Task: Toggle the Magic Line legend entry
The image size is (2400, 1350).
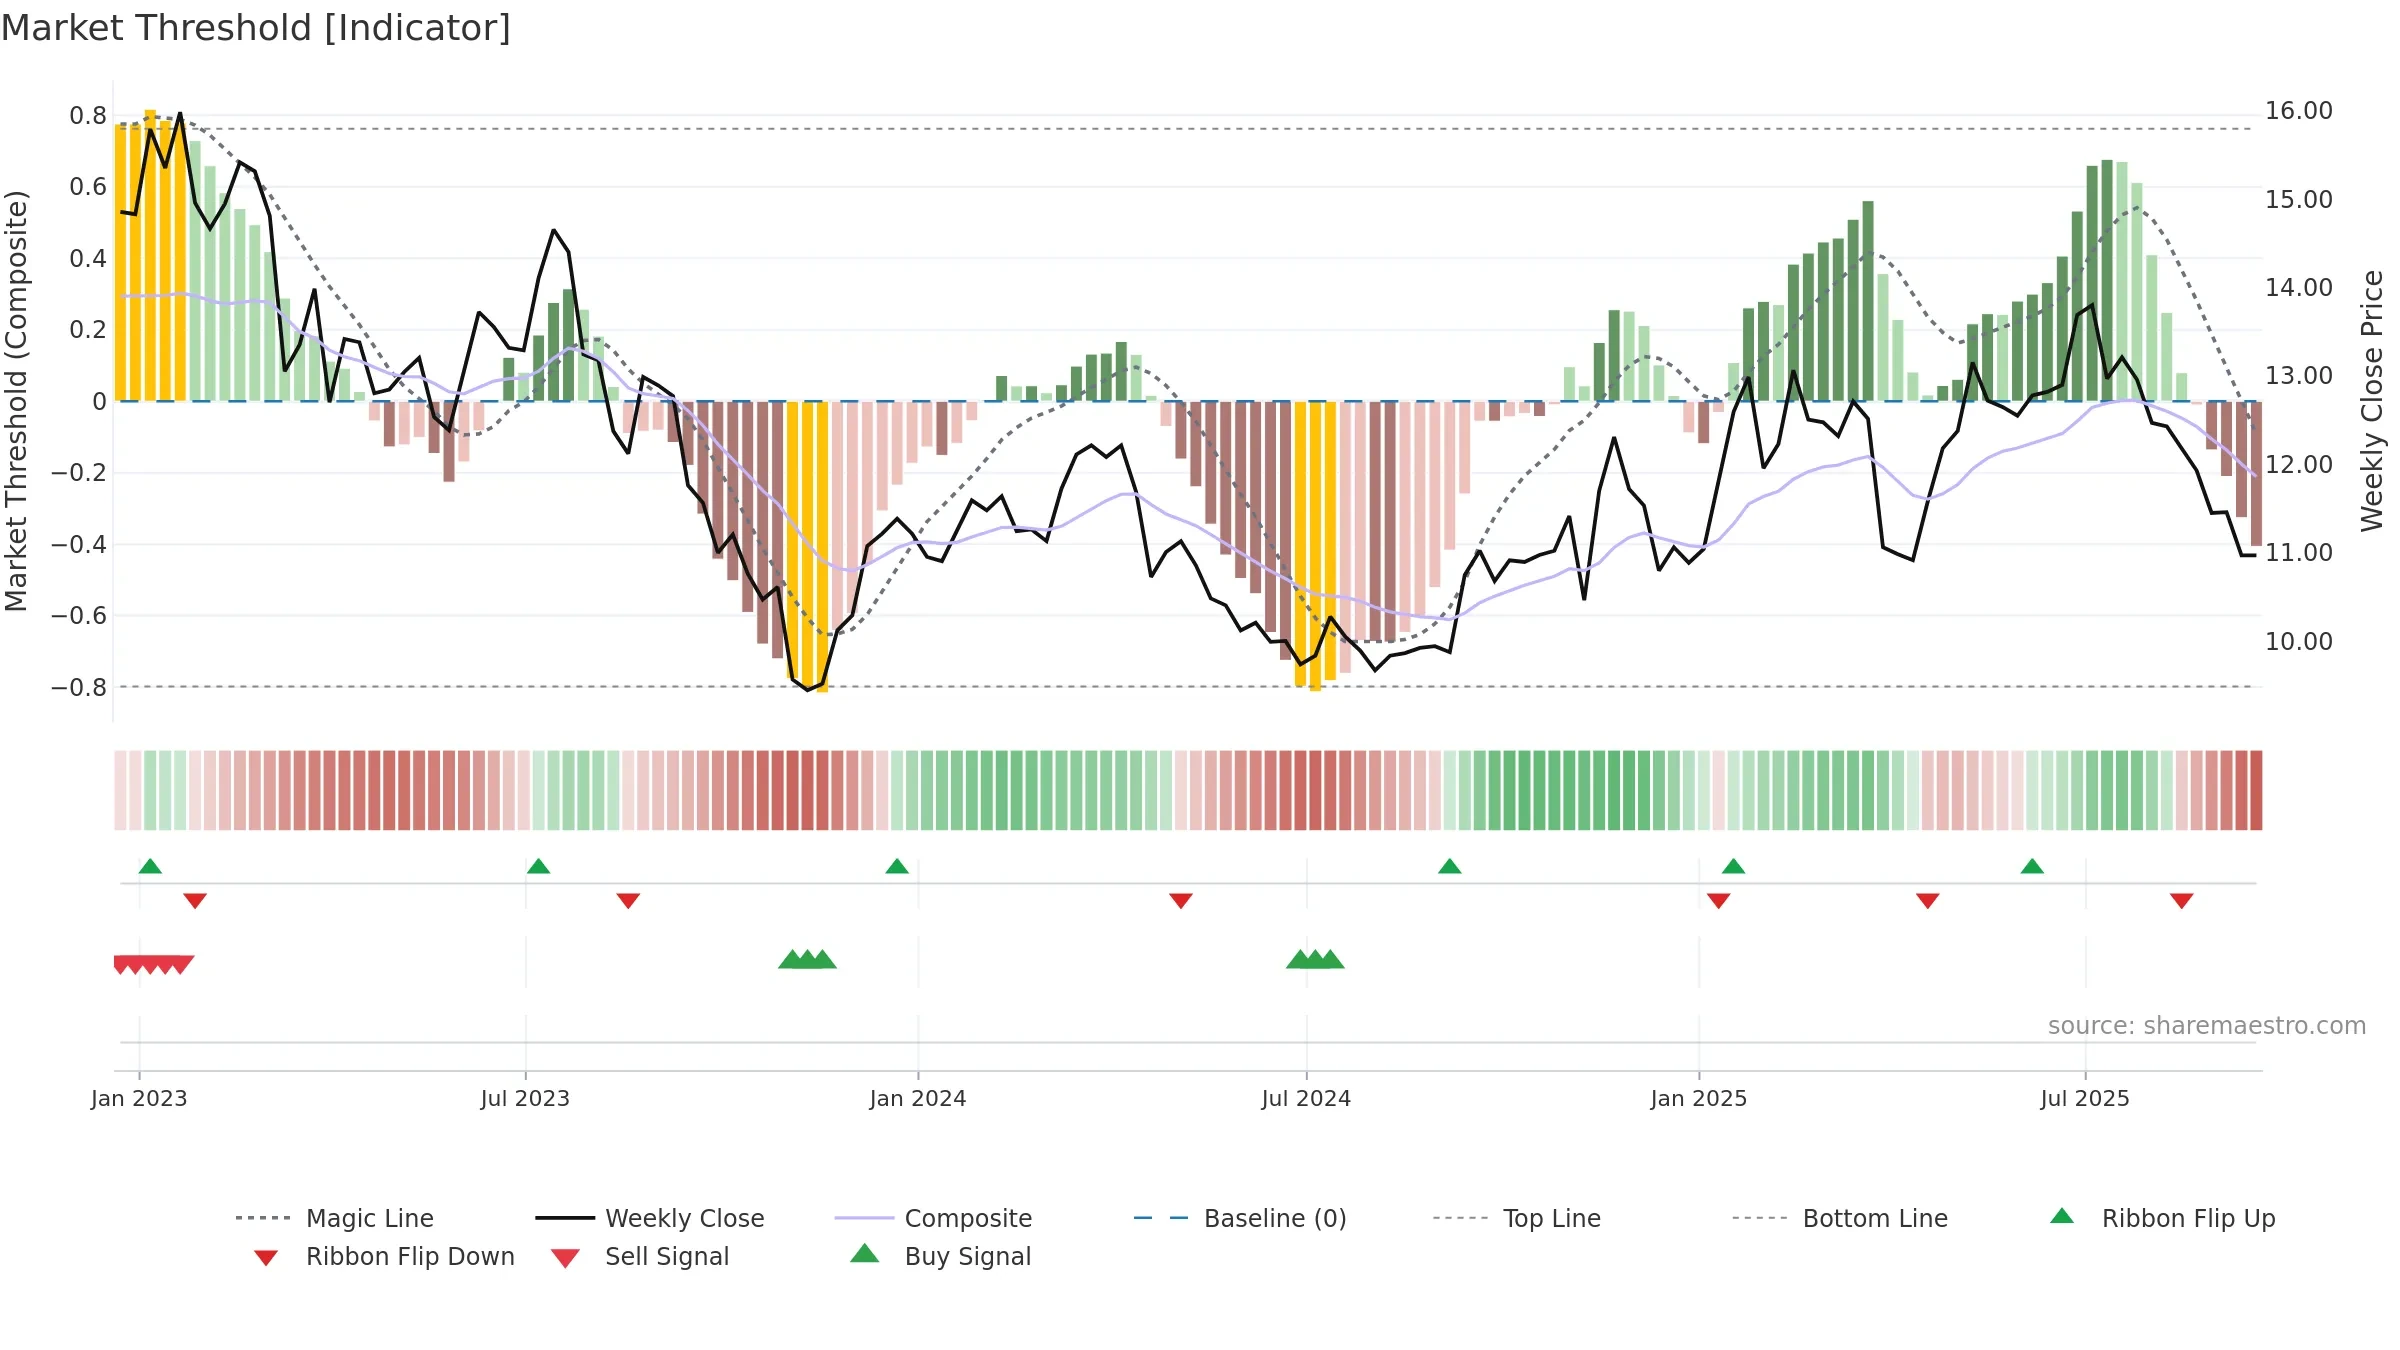Action: coord(335,1218)
